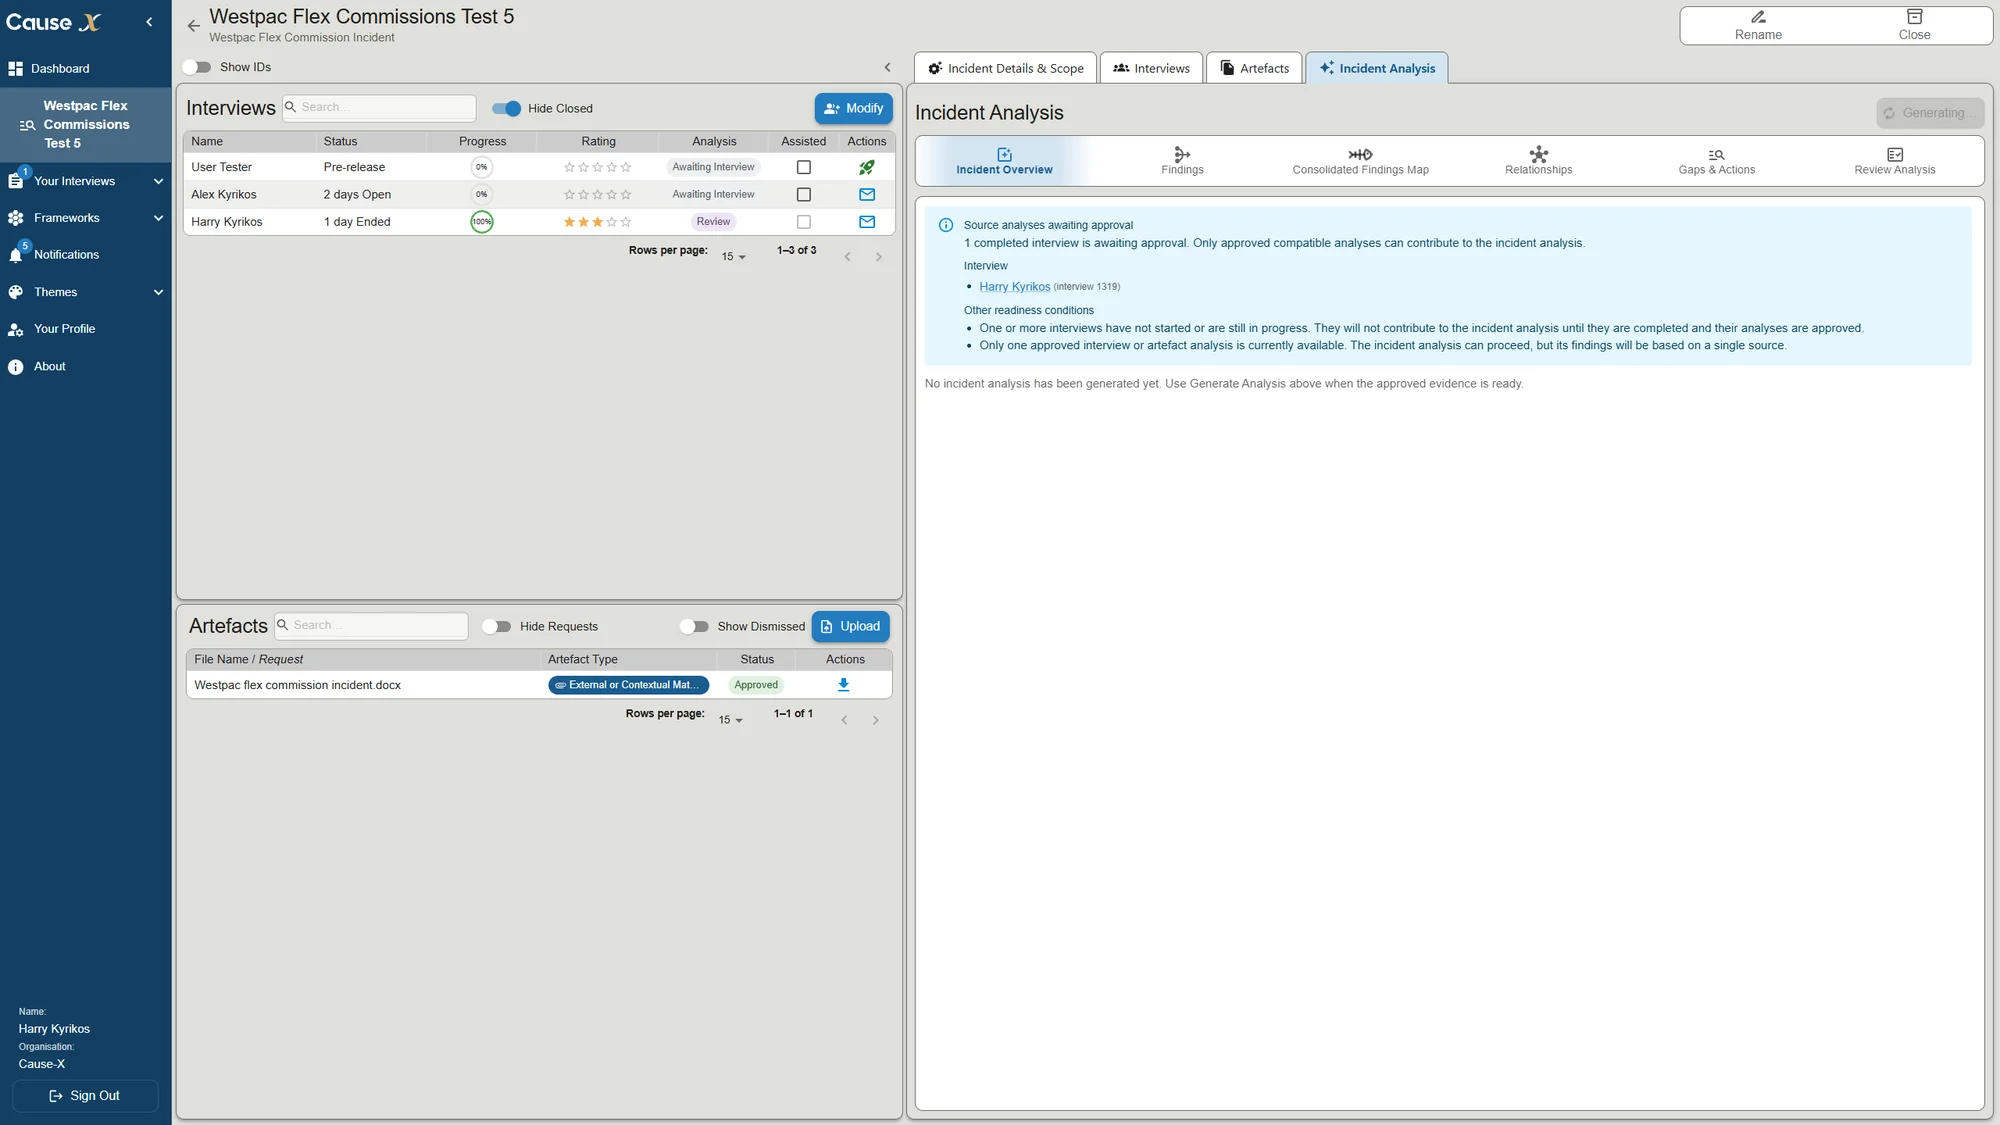Click the Rename pencil icon
The height and width of the screenshot is (1125, 2000).
(x=1758, y=17)
